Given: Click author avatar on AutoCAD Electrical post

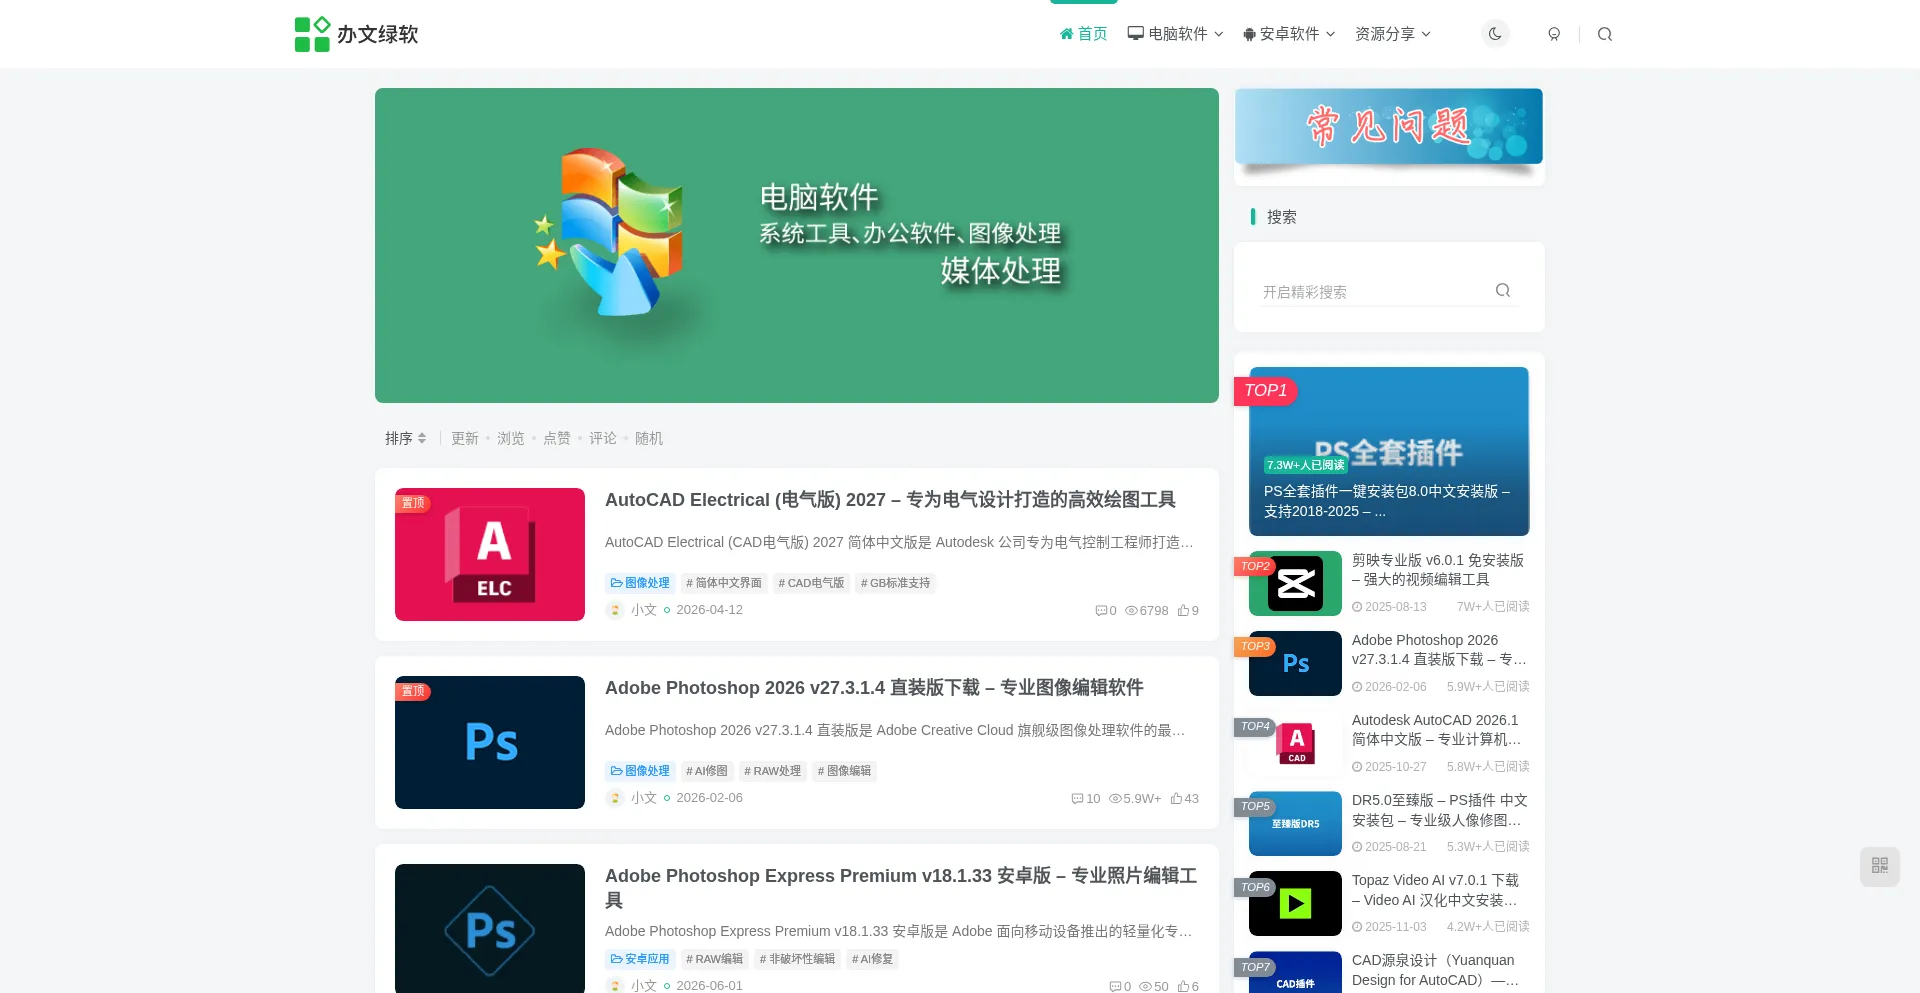Looking at the screenshot, I should [615, 610].
